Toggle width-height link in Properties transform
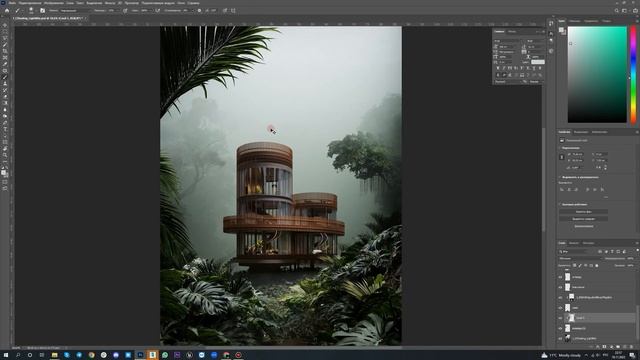 tap(562, 157)
